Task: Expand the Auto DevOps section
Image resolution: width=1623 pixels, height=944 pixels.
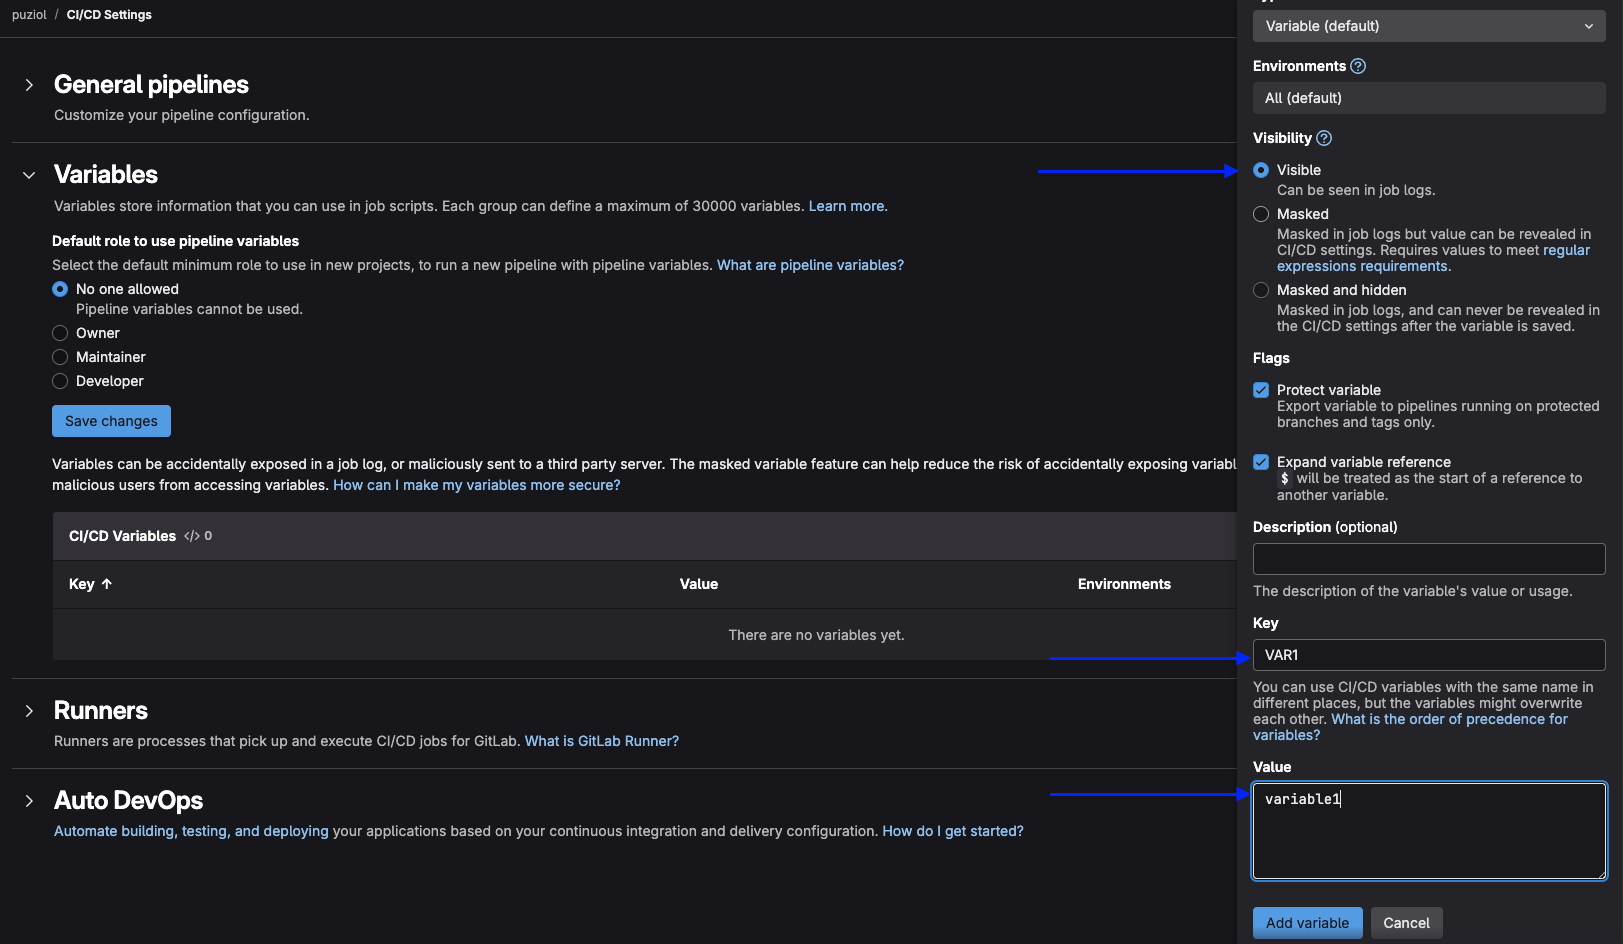Action: 29,801
